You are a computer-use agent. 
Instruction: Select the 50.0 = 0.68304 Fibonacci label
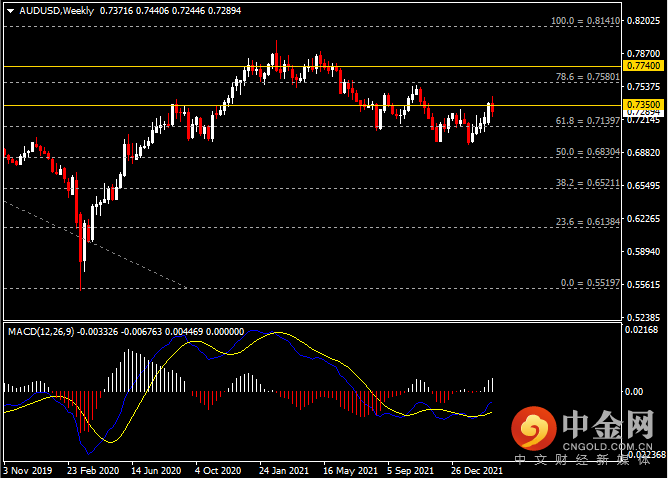[587, 152]
